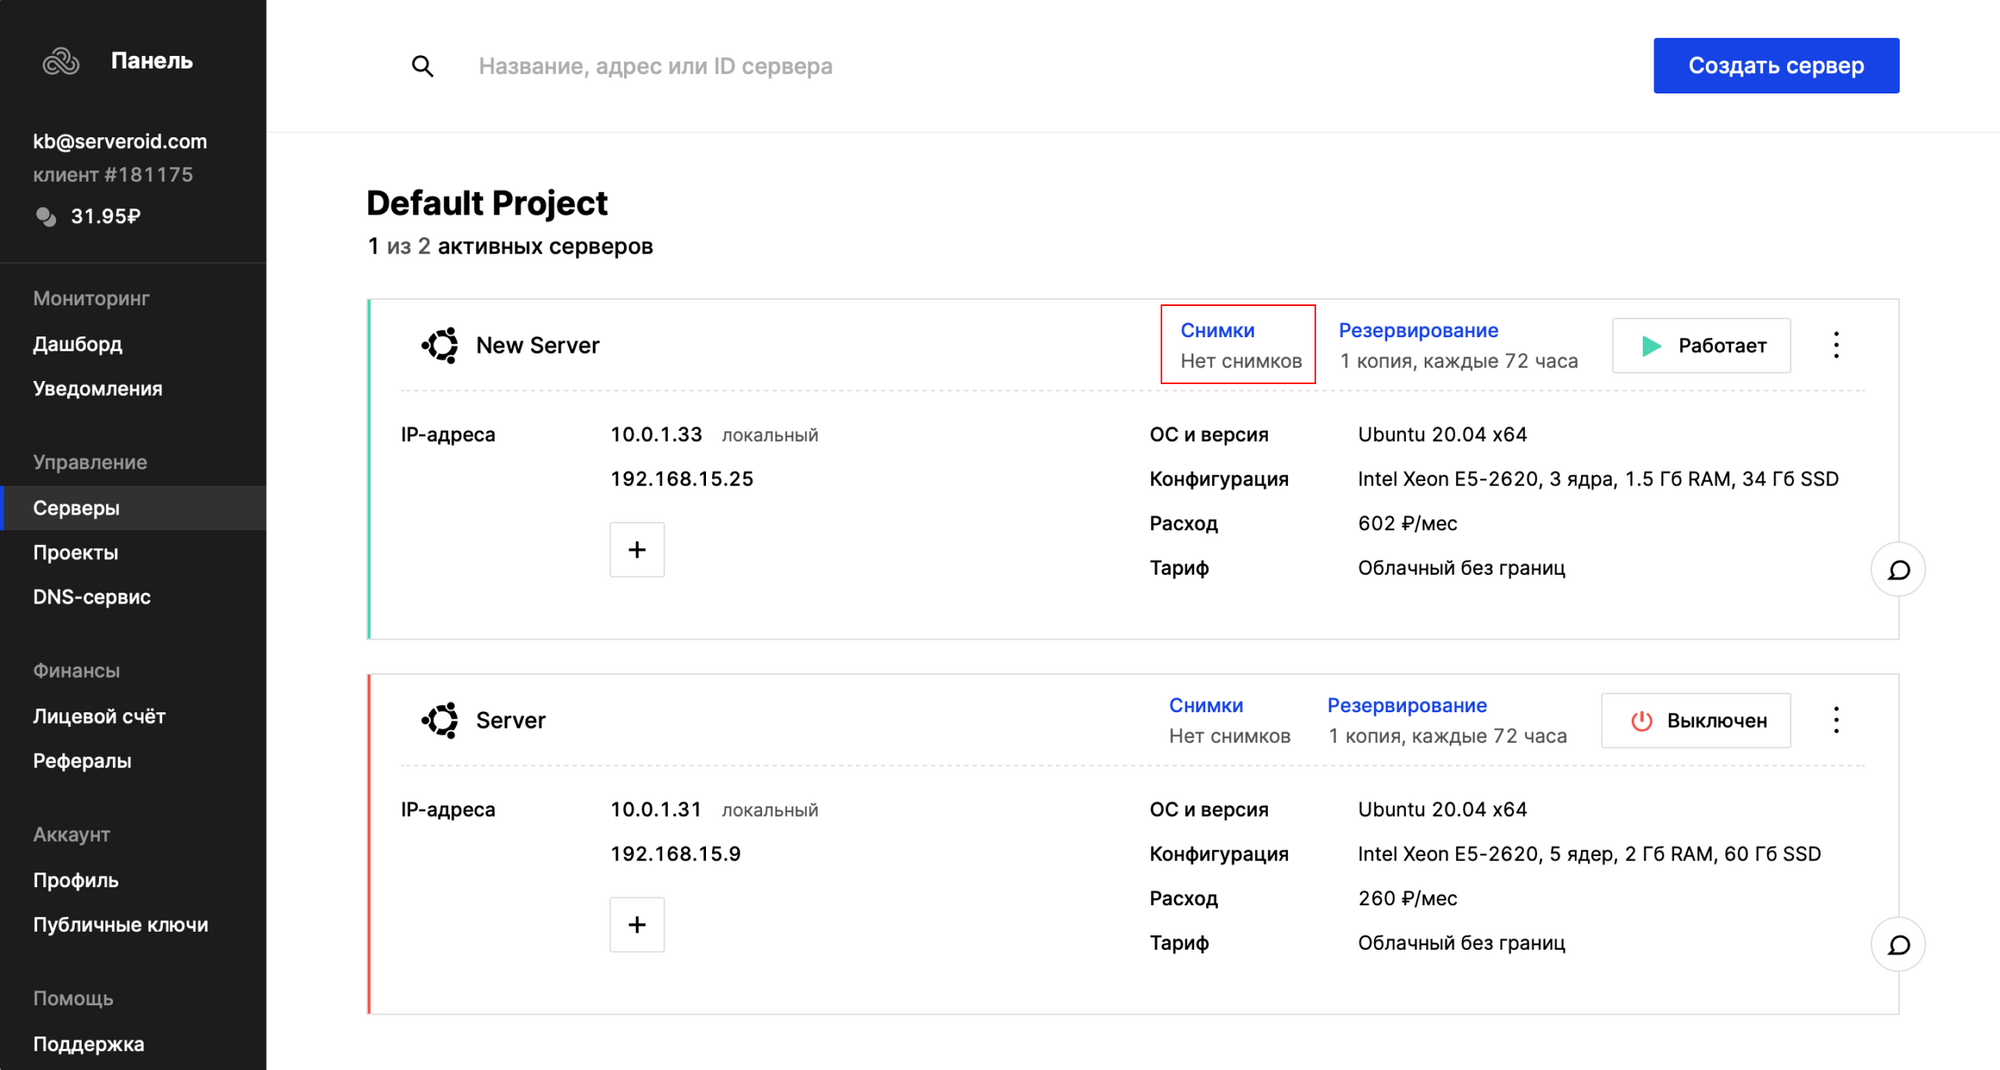
Task: Open Дашборд from the sidebar
Action: point(78,344)
